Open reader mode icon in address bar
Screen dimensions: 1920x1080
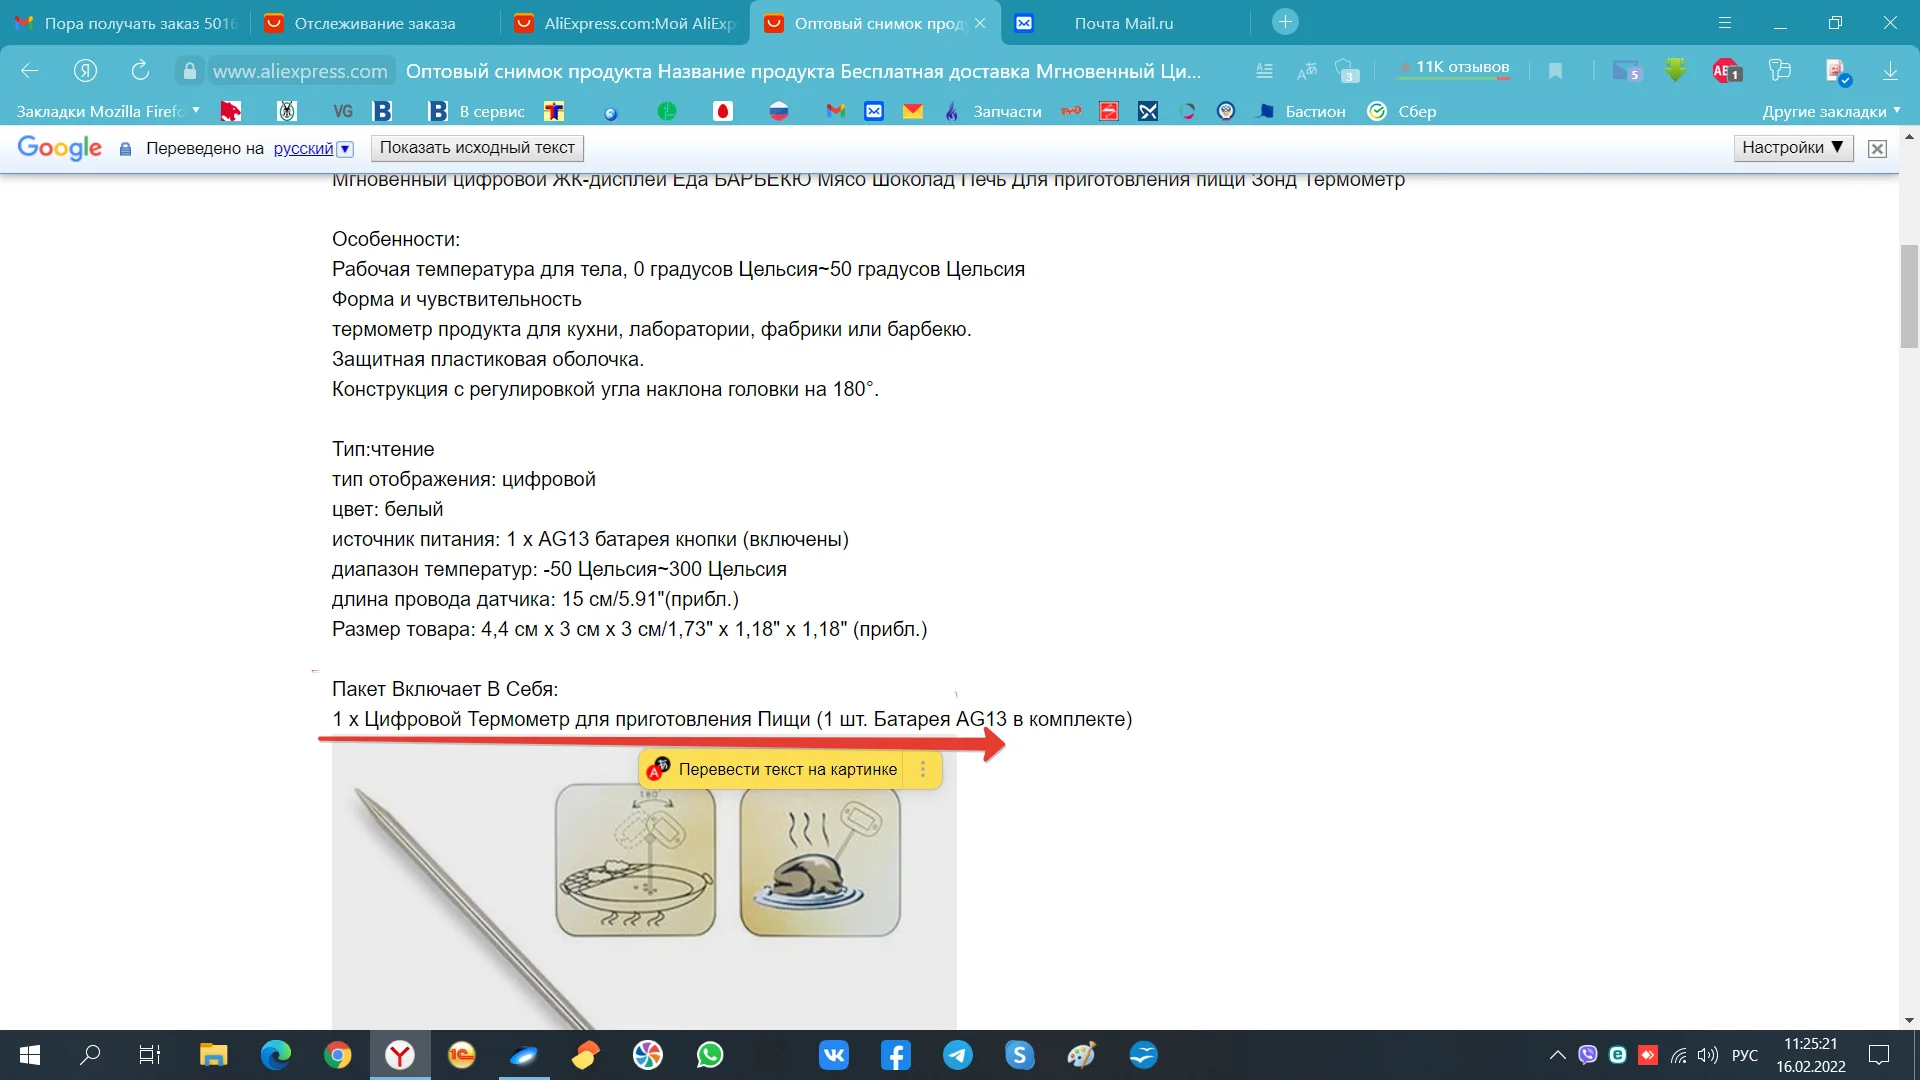click(x=1264, y=71)
